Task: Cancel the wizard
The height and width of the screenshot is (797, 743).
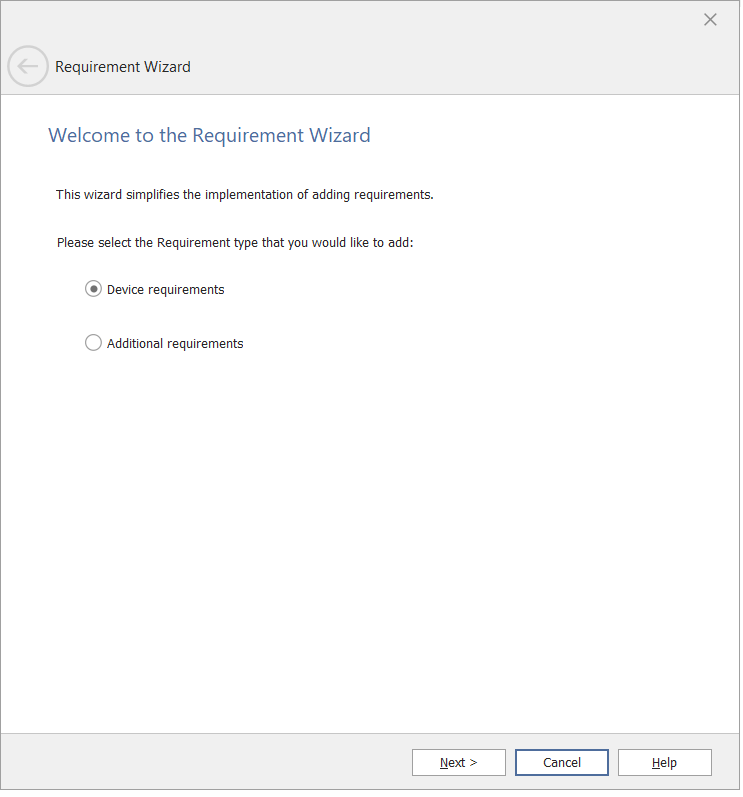Action: 561,763
